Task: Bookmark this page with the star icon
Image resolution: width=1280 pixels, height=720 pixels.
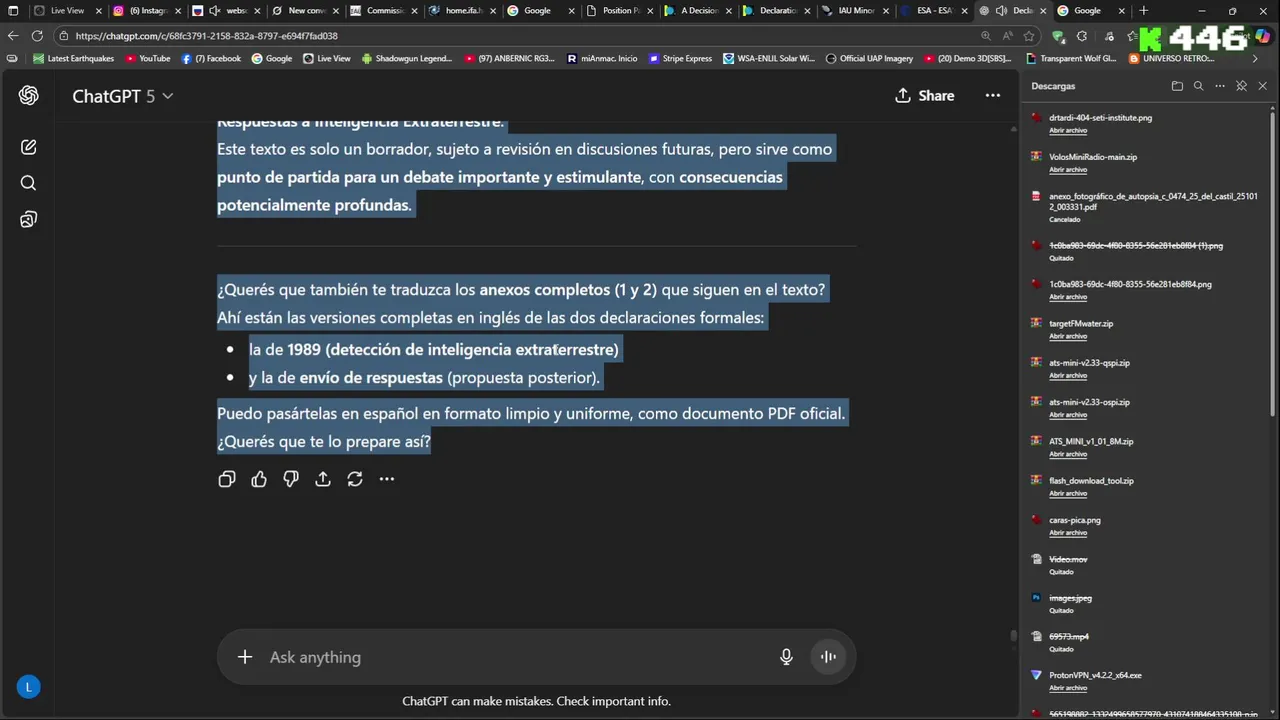Action: [x=1028, y=36]
